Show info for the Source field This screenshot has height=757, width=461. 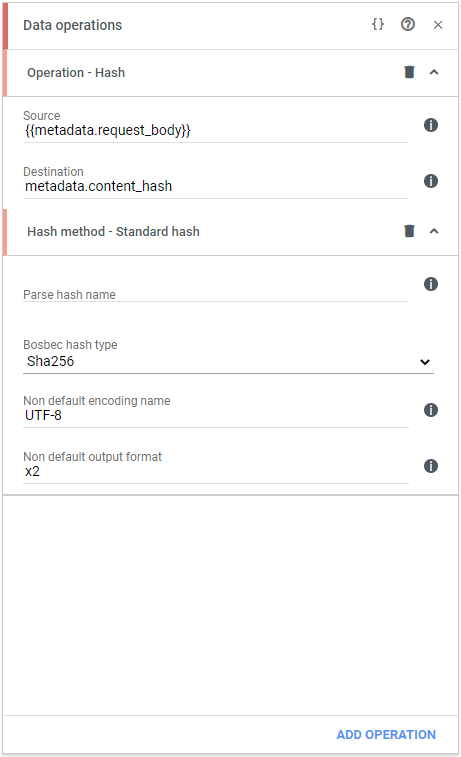click(x=431, y=125)
